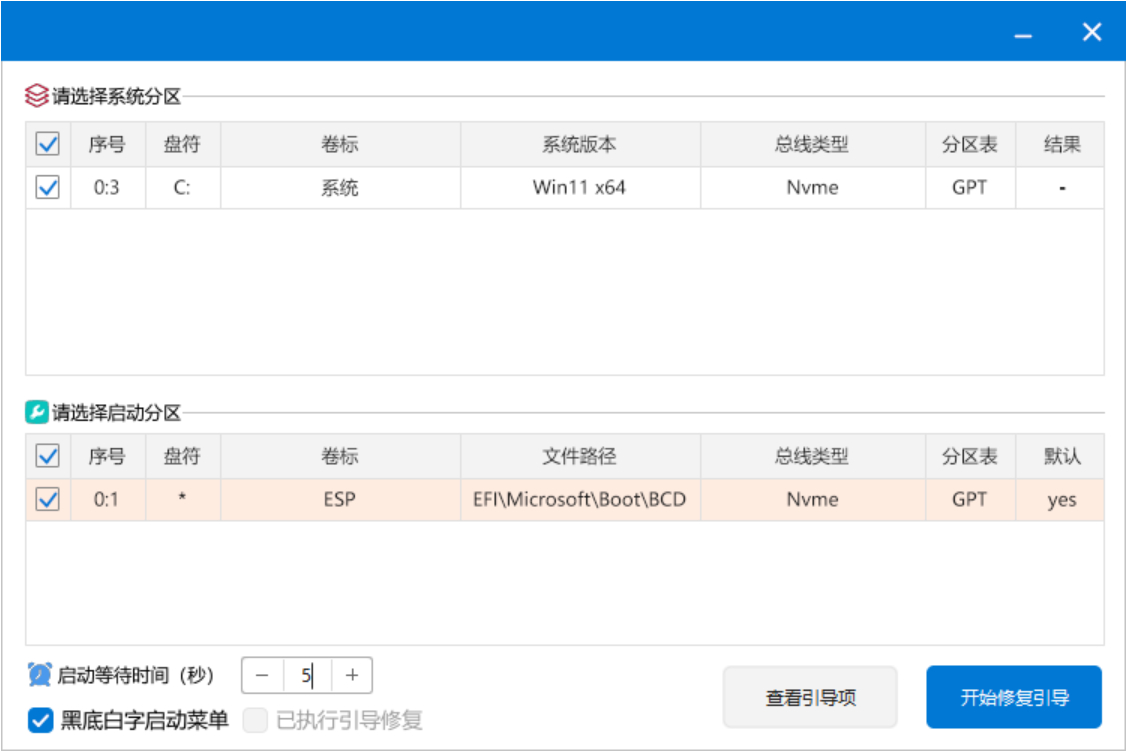Uncheck the C: system partition row checkbox
The image size is (1127, 752).
(x=48, y=188)
